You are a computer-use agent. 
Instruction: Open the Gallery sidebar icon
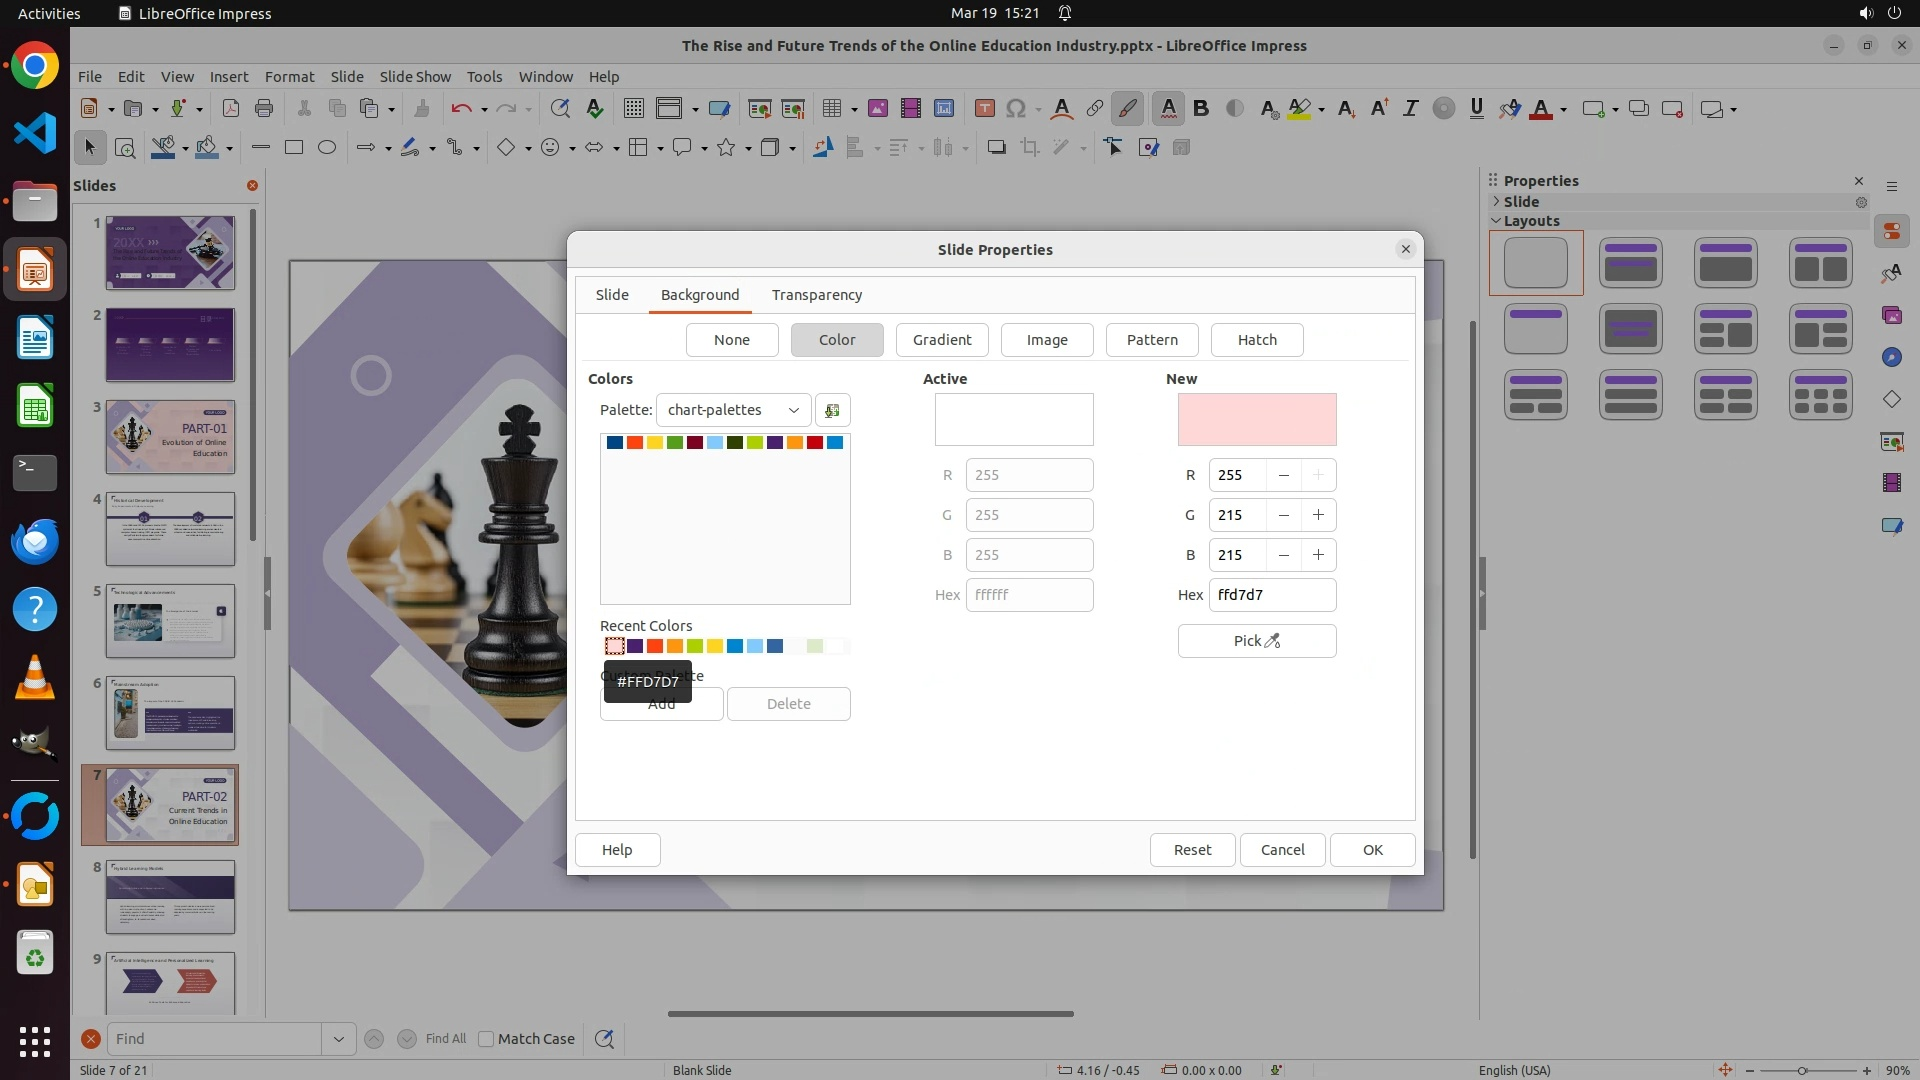pyautogui.click(x=1891, y=315)
